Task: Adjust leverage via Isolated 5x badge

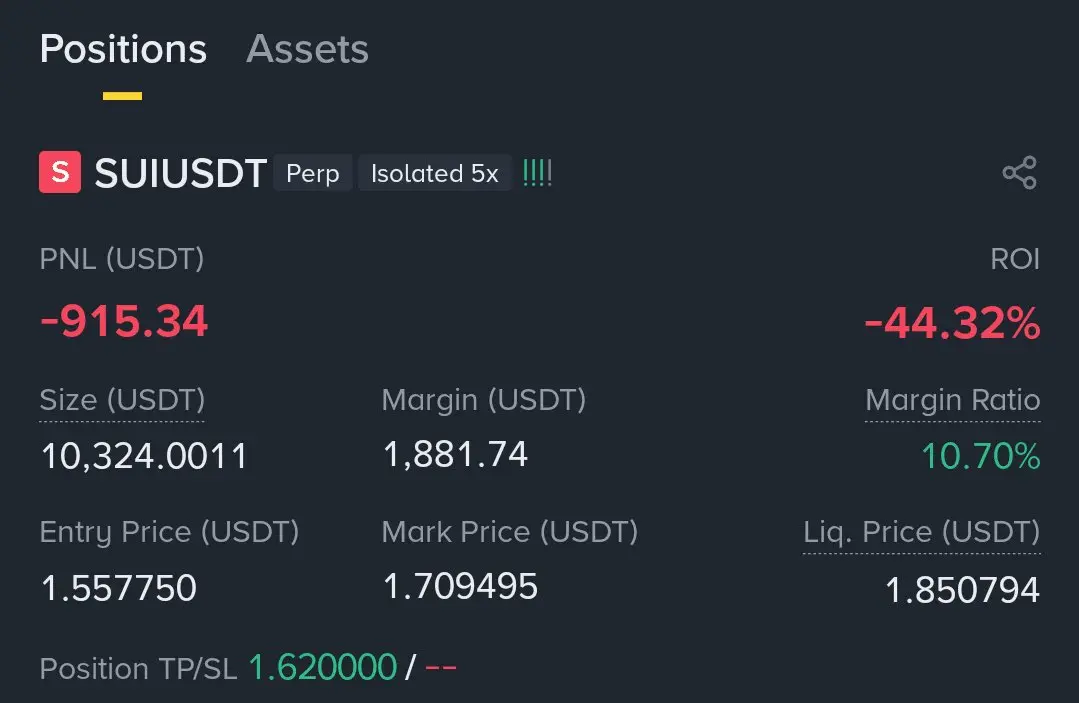Action: coord(434,173)
